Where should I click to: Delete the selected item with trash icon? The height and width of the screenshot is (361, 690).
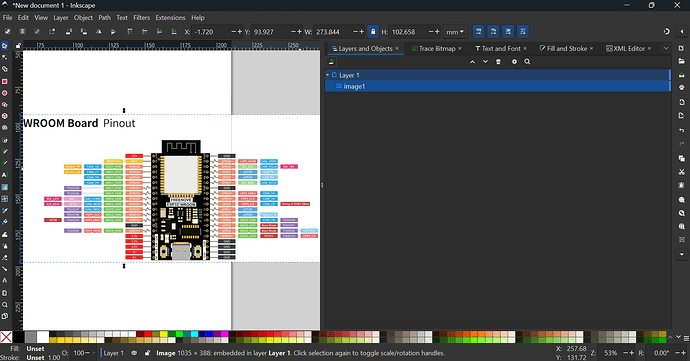coord(498,62)
